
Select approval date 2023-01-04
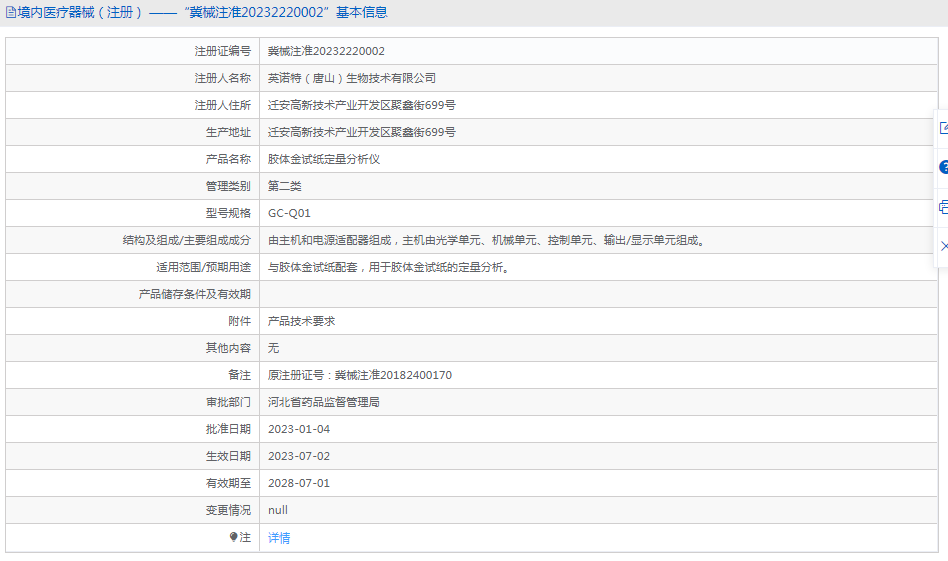pos(299,429)
